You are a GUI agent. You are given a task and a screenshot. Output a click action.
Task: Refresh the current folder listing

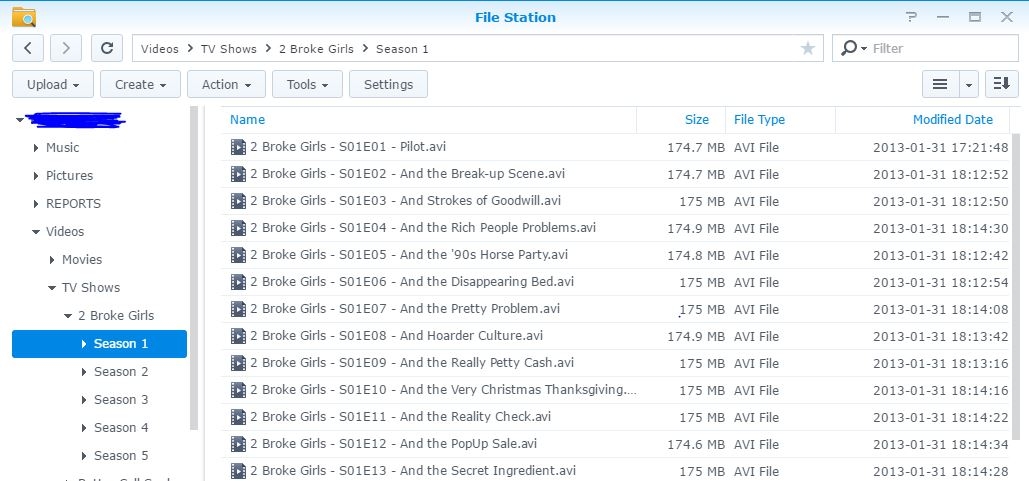coord(106,48)
